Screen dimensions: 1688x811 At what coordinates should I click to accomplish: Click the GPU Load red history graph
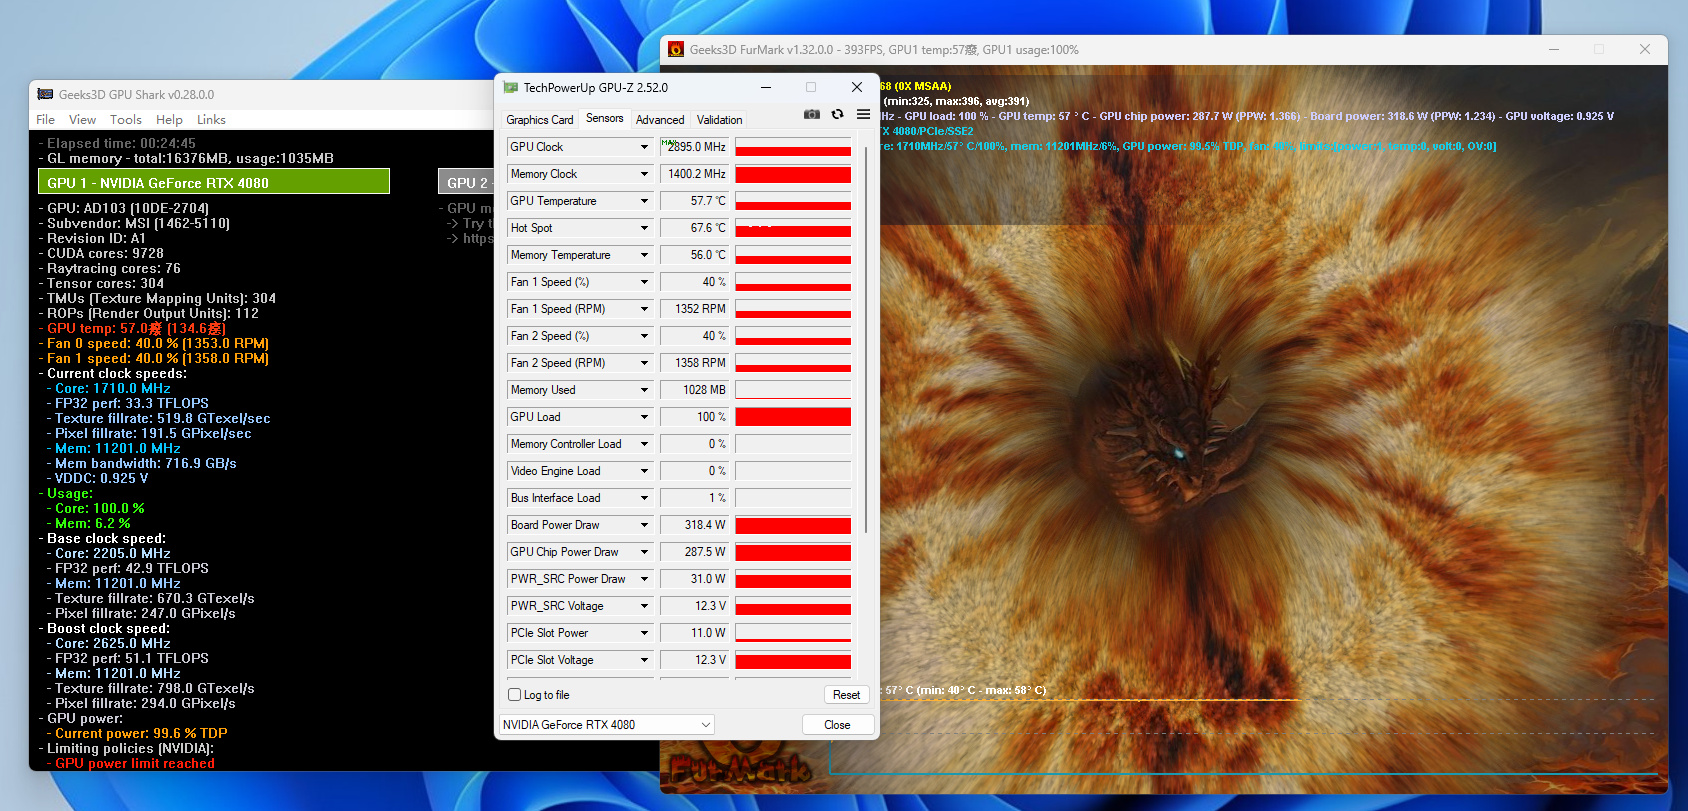tap(793, 417)
